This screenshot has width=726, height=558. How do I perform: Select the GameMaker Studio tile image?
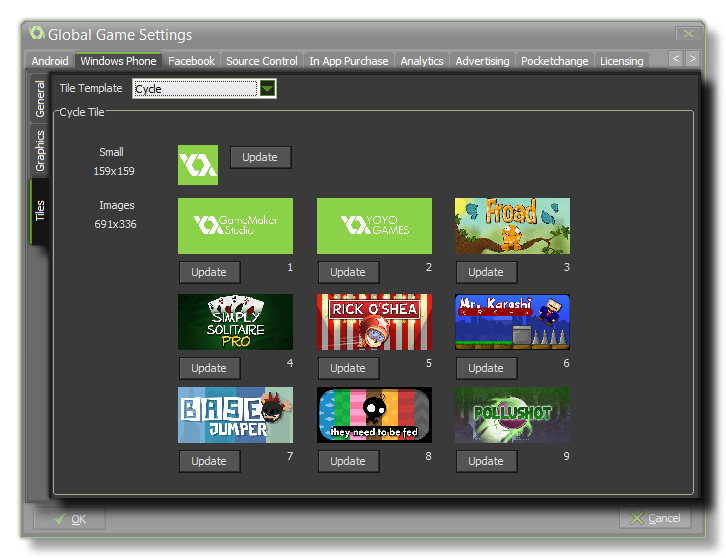[235, 225]
